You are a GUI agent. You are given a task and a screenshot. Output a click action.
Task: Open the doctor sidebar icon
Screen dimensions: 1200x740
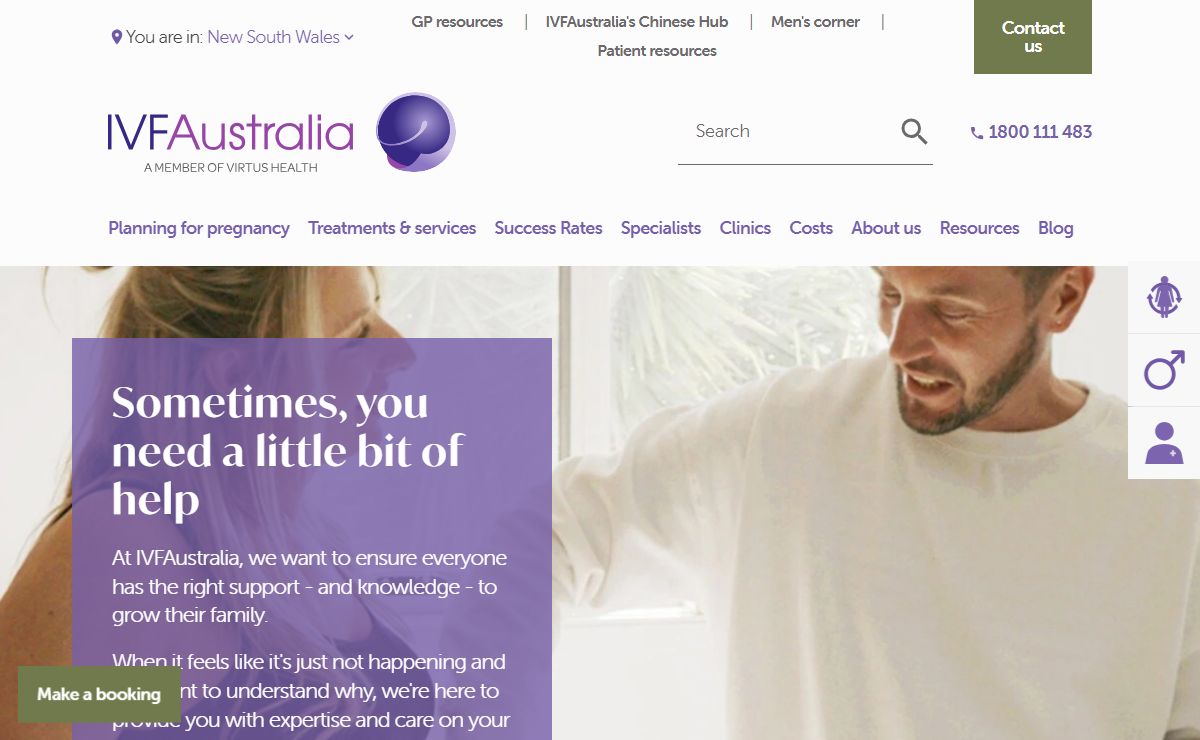point(1164,443)
